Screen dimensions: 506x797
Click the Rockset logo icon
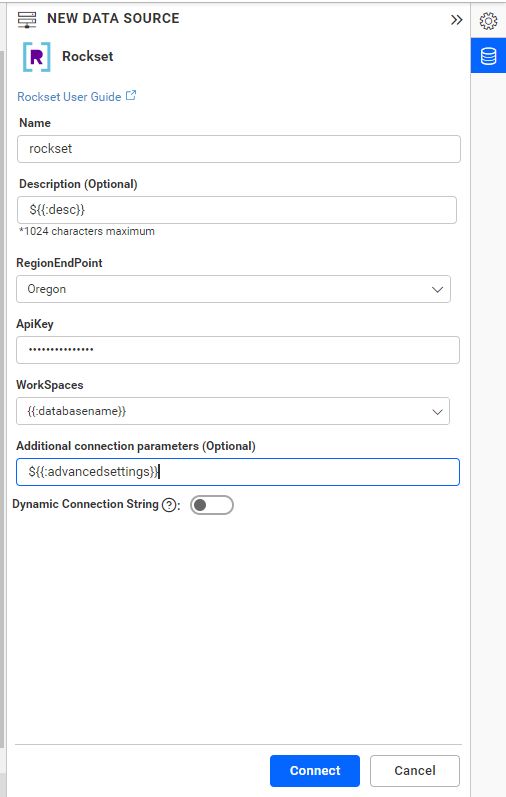(37, 56)
